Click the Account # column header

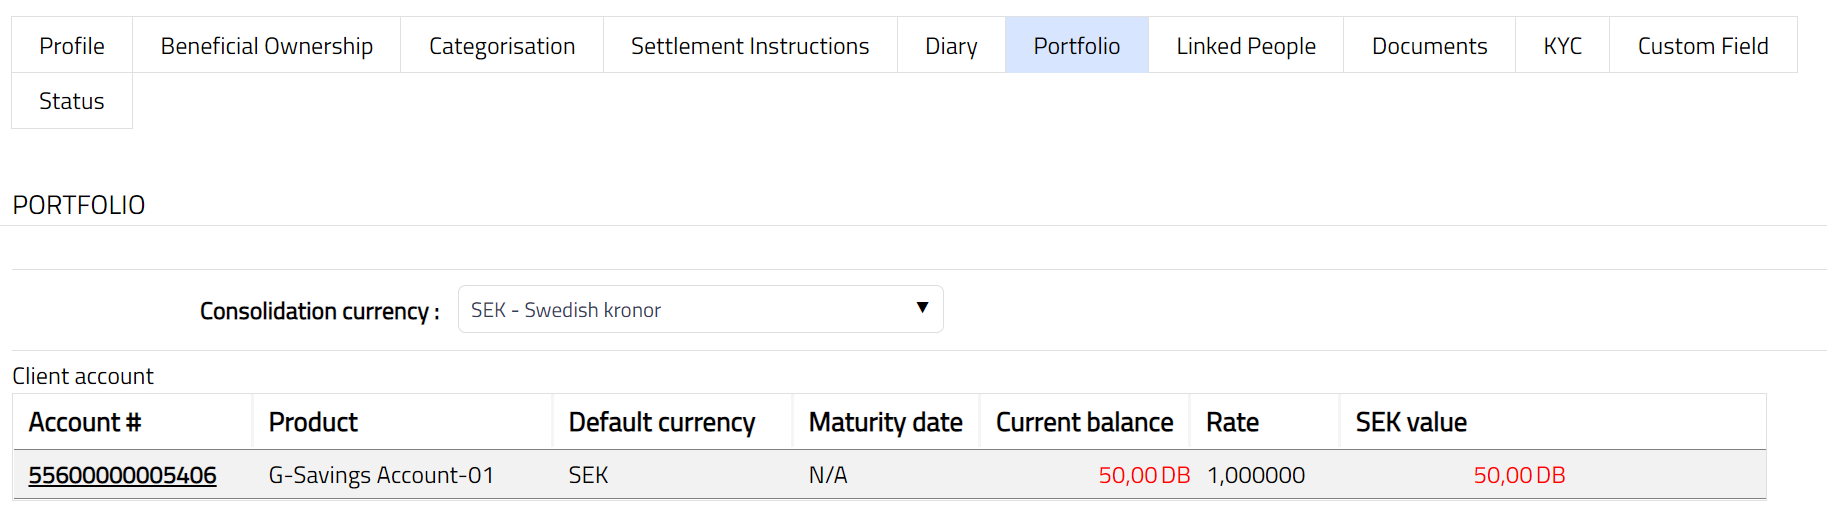pyautogui.click(x=85, y=422)
